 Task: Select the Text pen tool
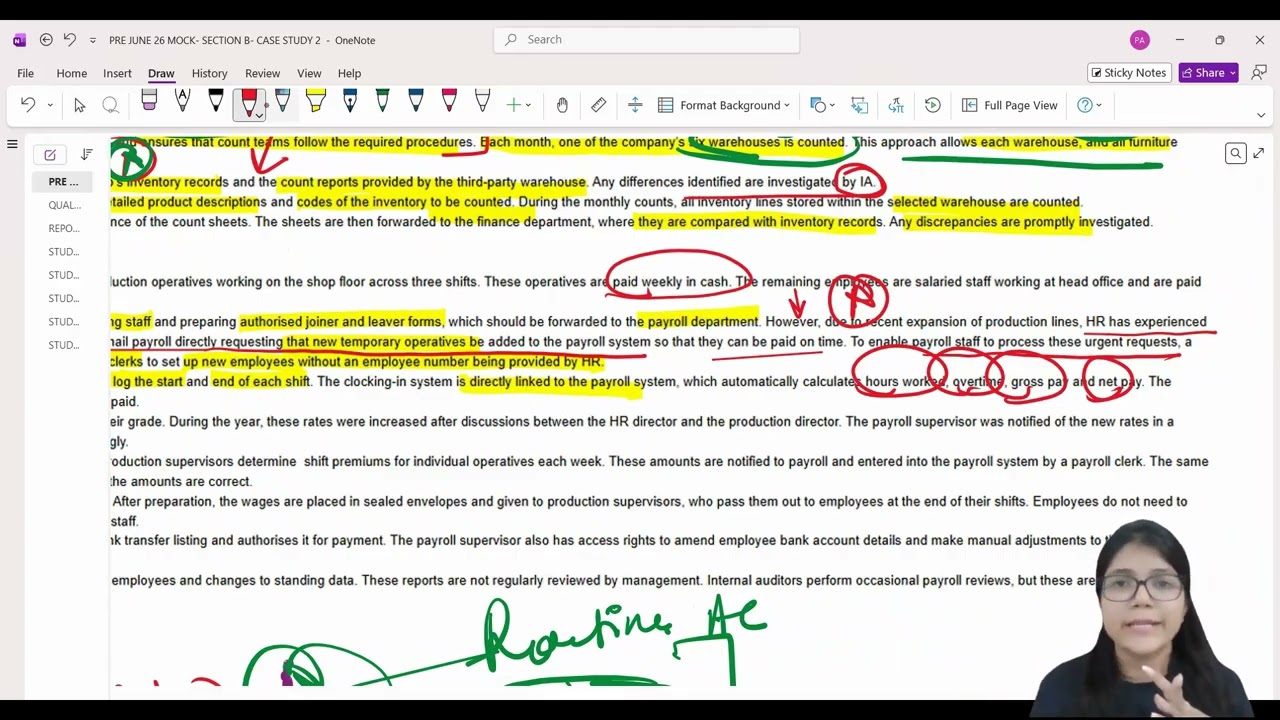[182, 101]
